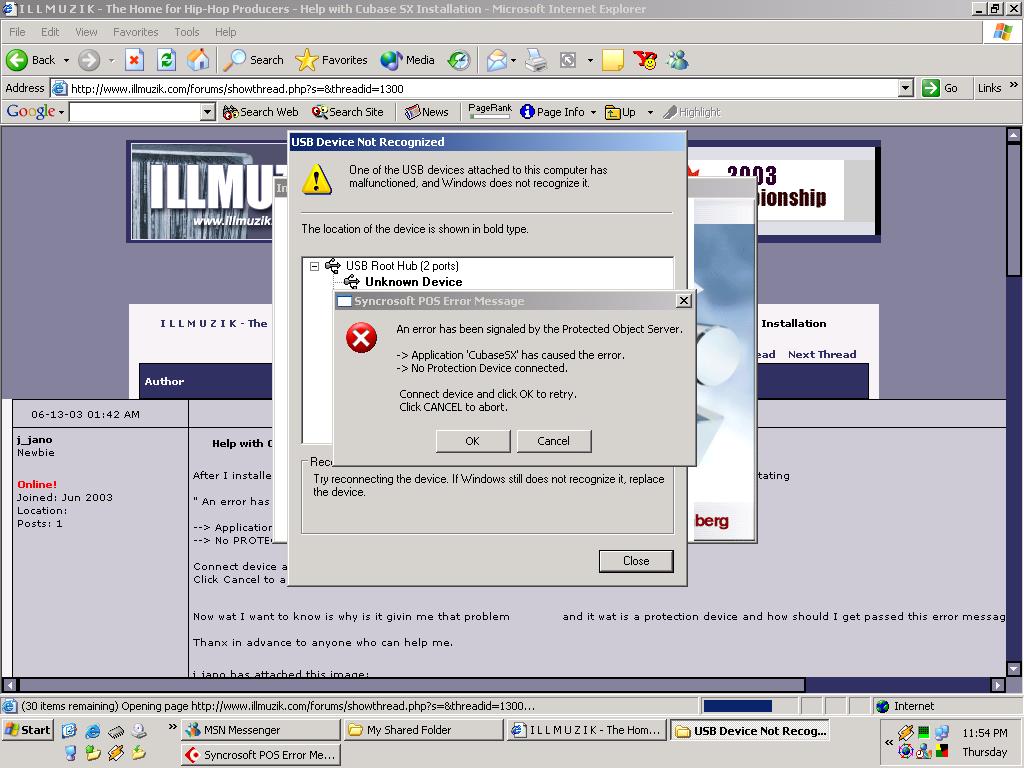Open the Favorites star in the toolbar
The height and width of the screenshot is (768, 1024).
(x=331, y=60)
